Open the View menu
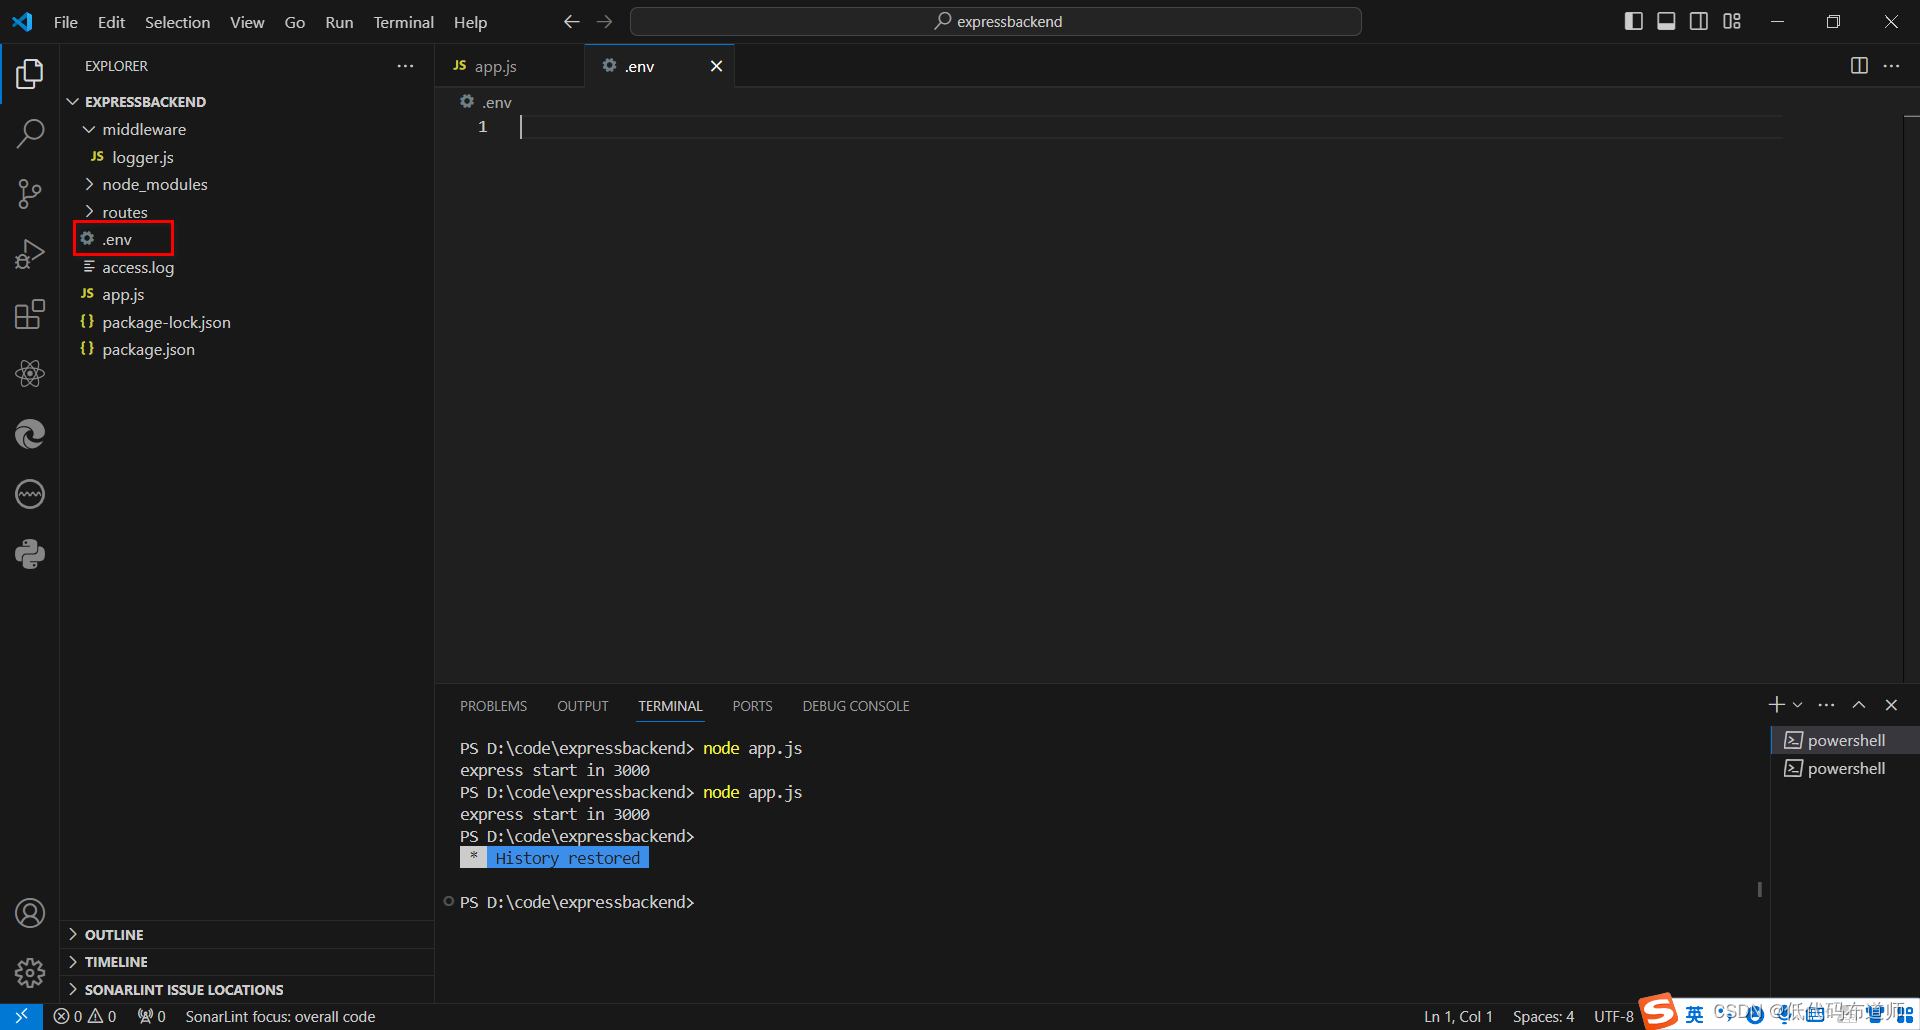The height and width of the screenshot is (1030, 1920). click(x=247, y=22)
